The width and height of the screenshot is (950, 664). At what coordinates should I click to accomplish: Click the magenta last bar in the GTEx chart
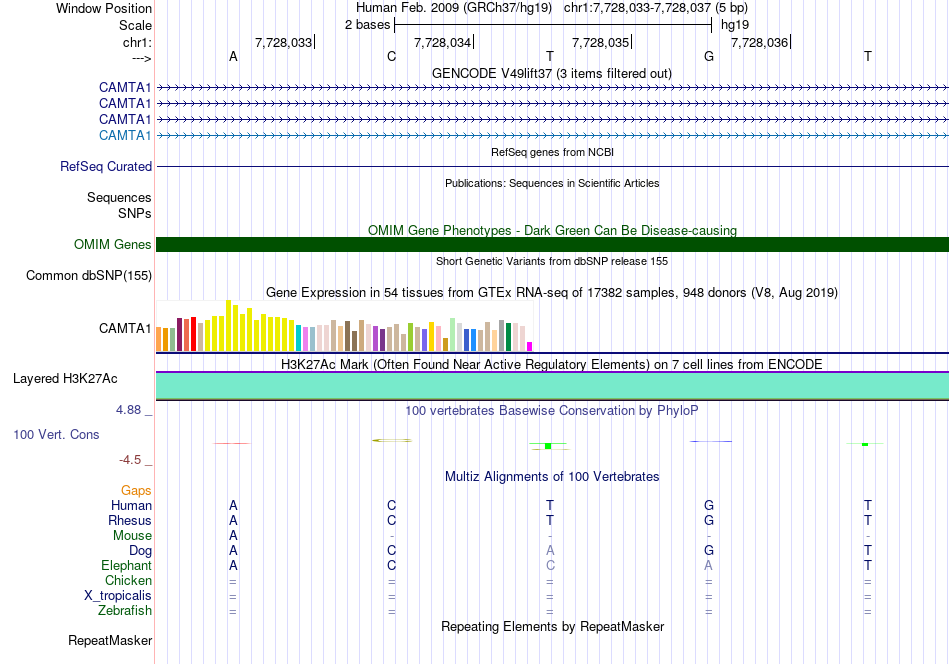[530, 347]
